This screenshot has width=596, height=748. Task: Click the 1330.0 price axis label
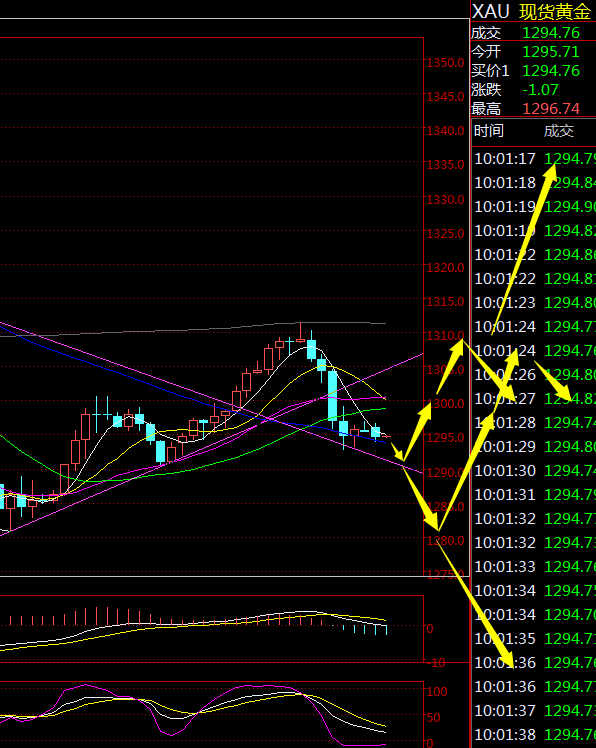coord(445,199)
